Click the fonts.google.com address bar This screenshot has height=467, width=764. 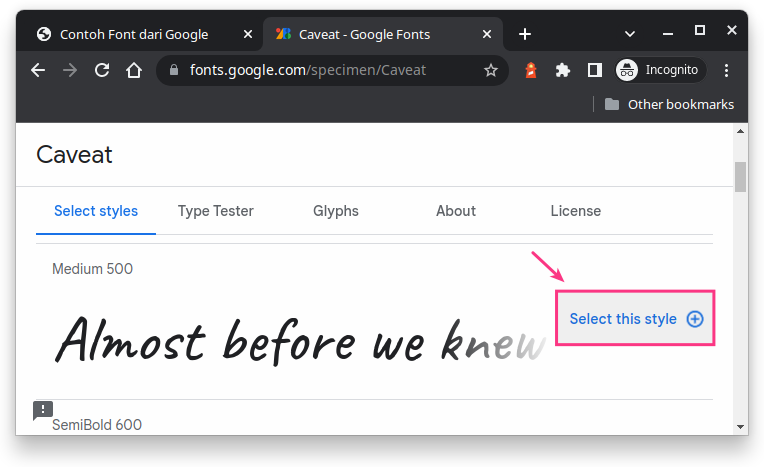[x=320, y=70]
